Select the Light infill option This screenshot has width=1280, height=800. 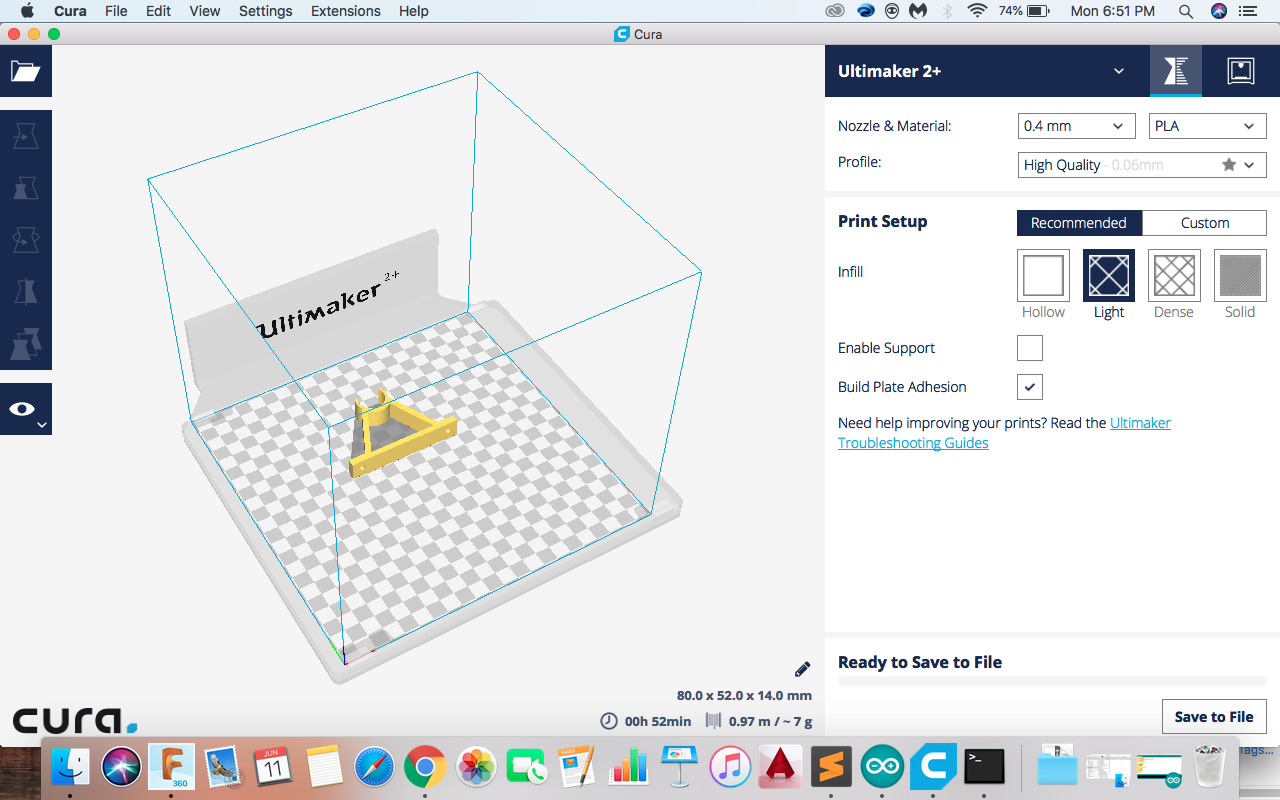click(x=1109, y=275)
